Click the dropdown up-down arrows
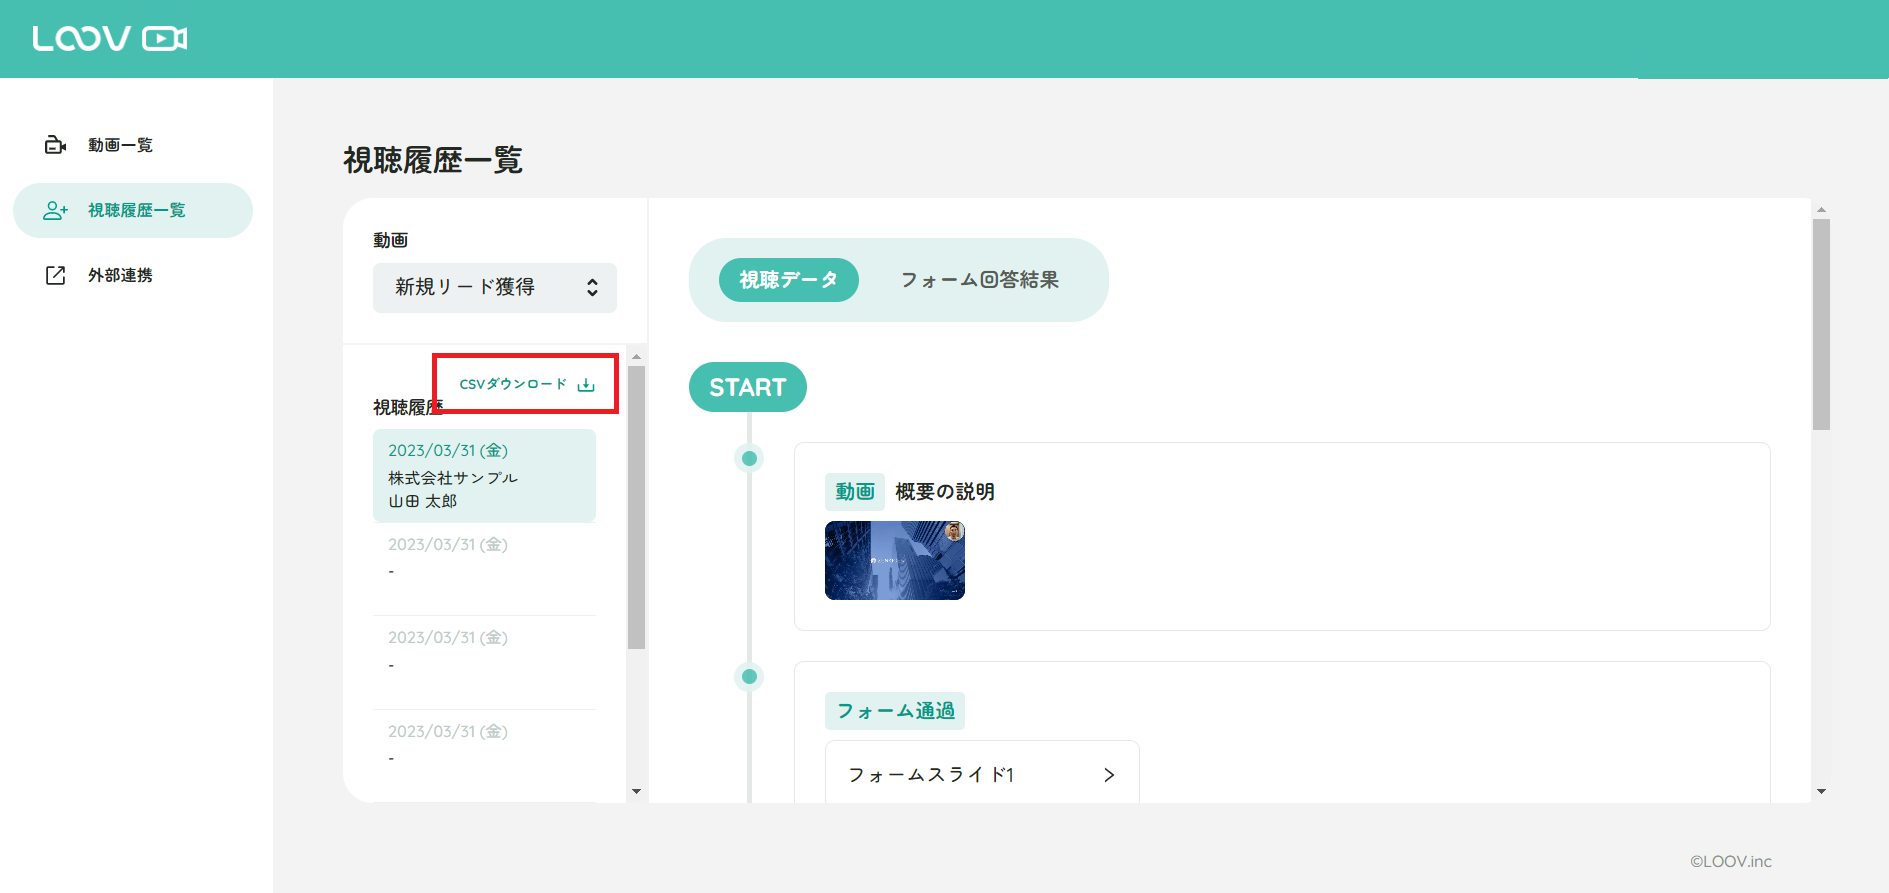1889x893 pixels. (592, 288)
